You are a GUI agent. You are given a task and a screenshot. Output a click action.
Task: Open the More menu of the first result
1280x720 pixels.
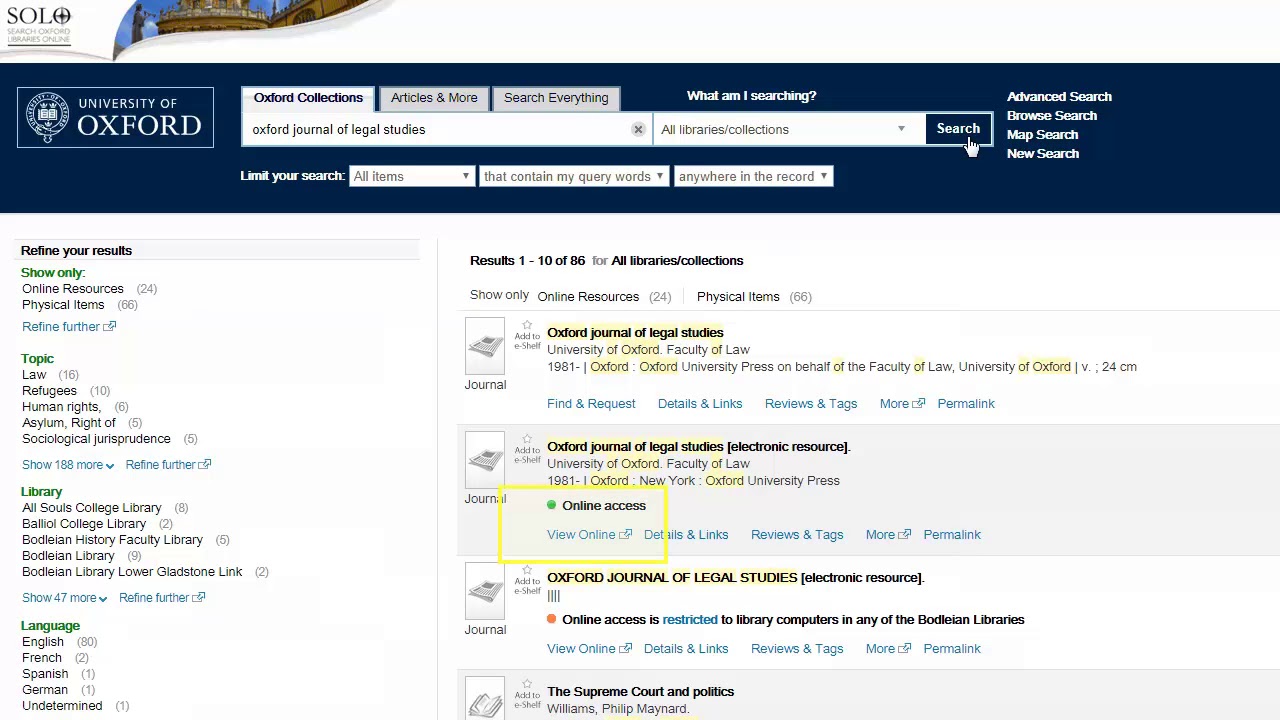[902, 404]
